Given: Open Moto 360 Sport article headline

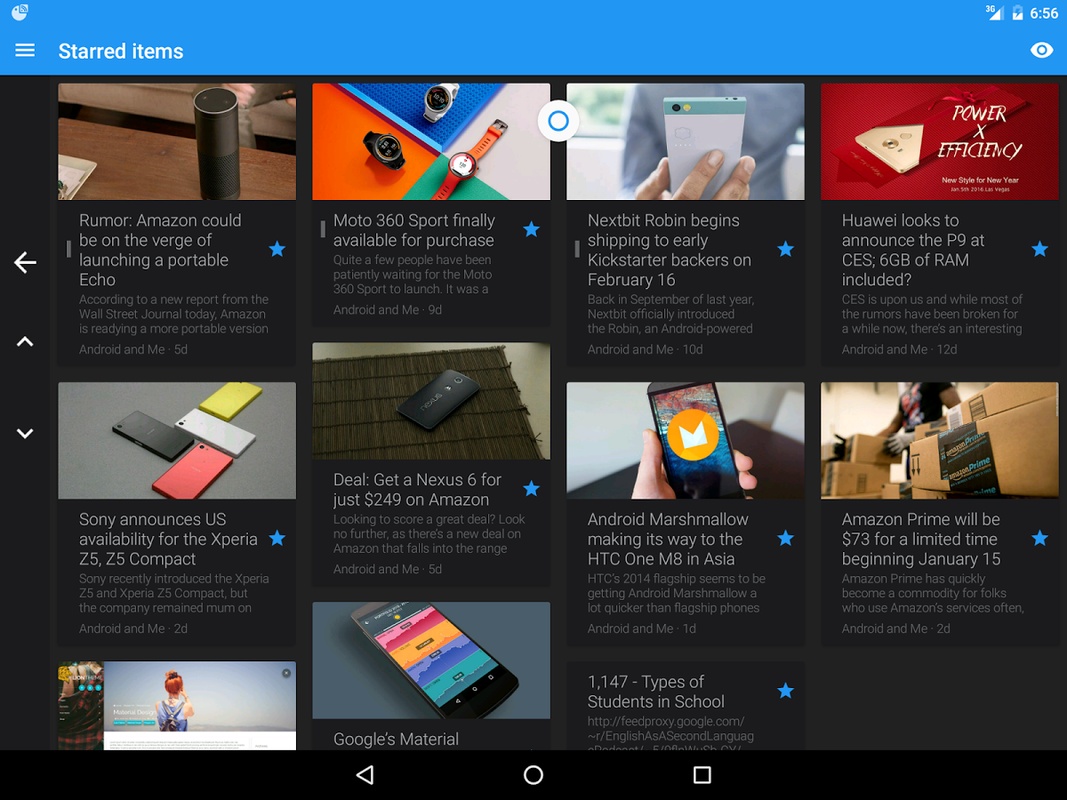Looking at the screenshot, I should [414, 230].
